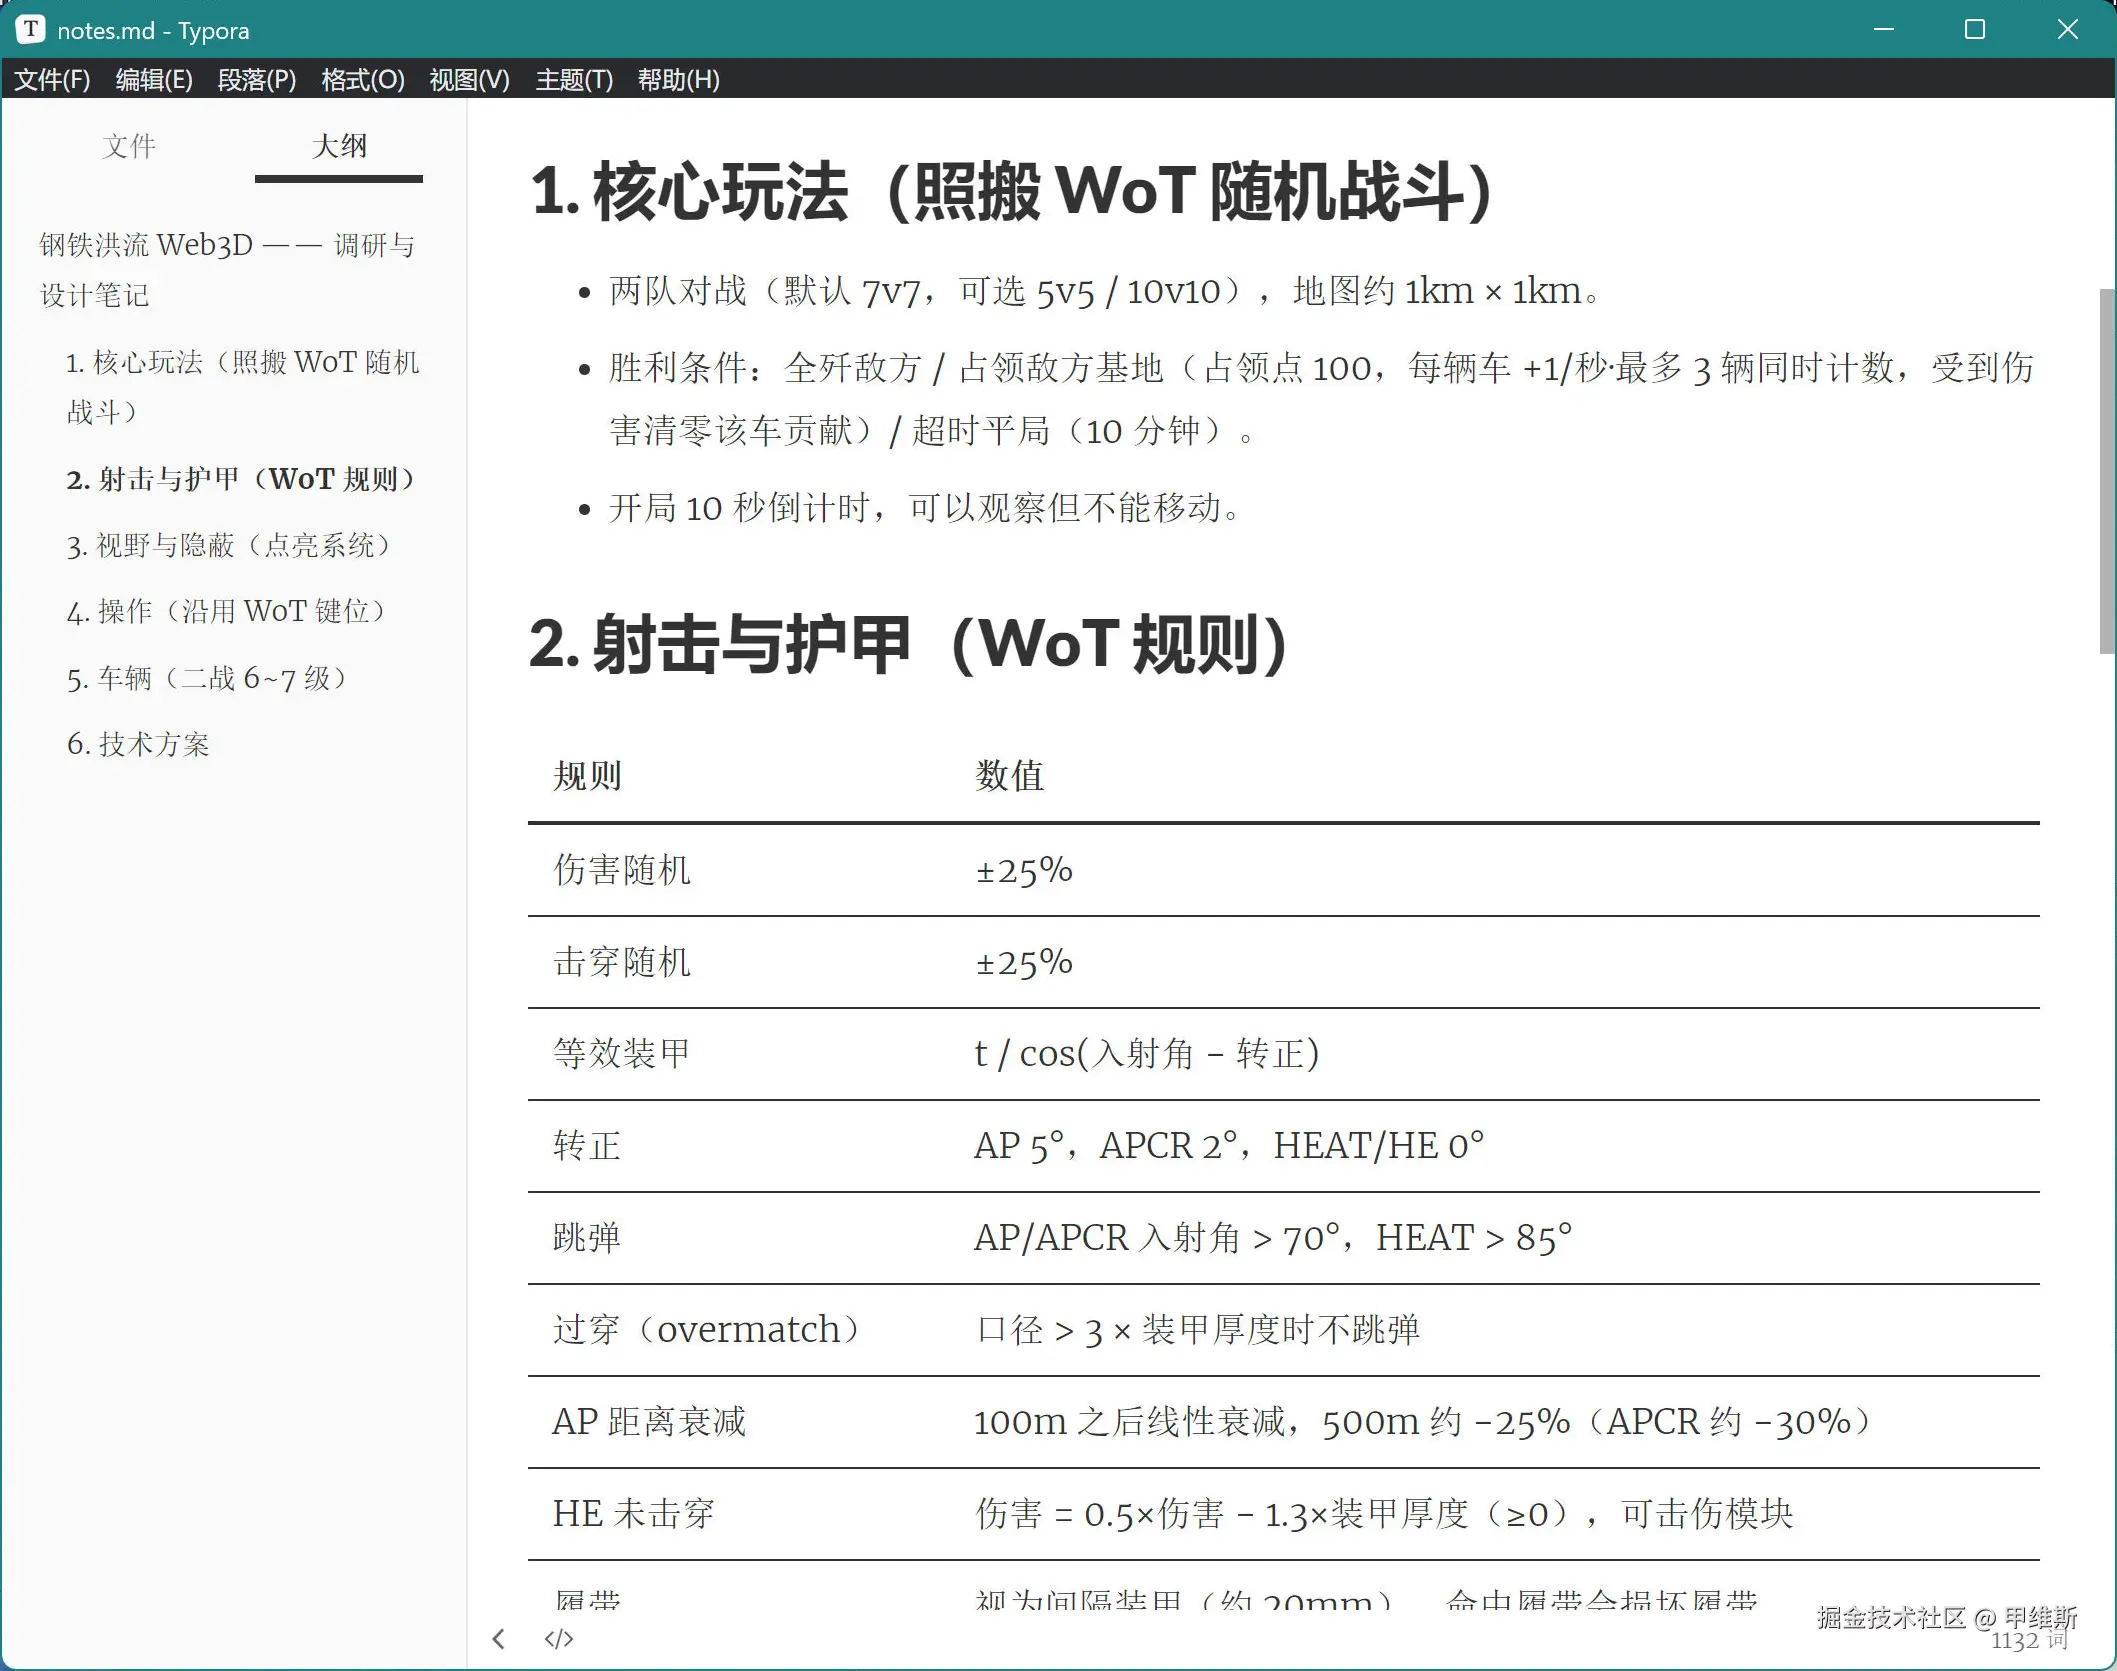Open outline heading 4. 操作（沿用 WoT 键位）
Image resolution: width=2117 pixels, height=1671 pixels.
227,611
